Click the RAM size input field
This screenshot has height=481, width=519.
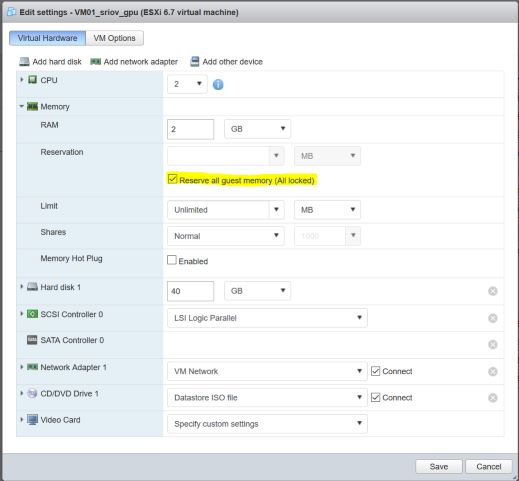190,129
